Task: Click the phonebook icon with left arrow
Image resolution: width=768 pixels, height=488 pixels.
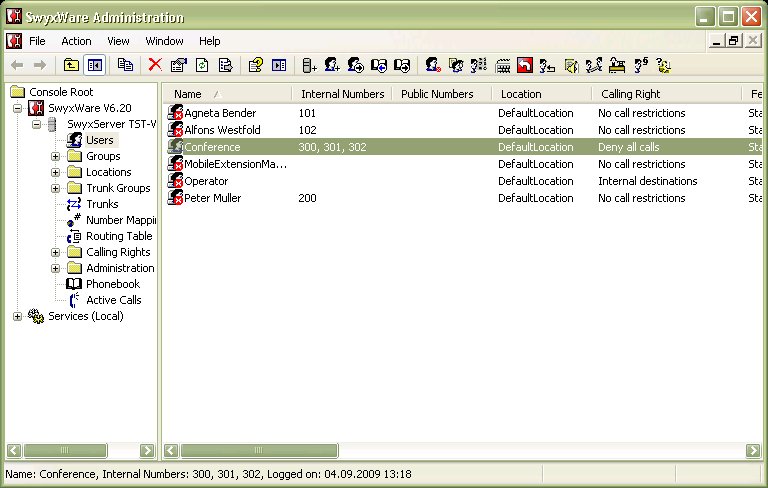Action: 379,65
